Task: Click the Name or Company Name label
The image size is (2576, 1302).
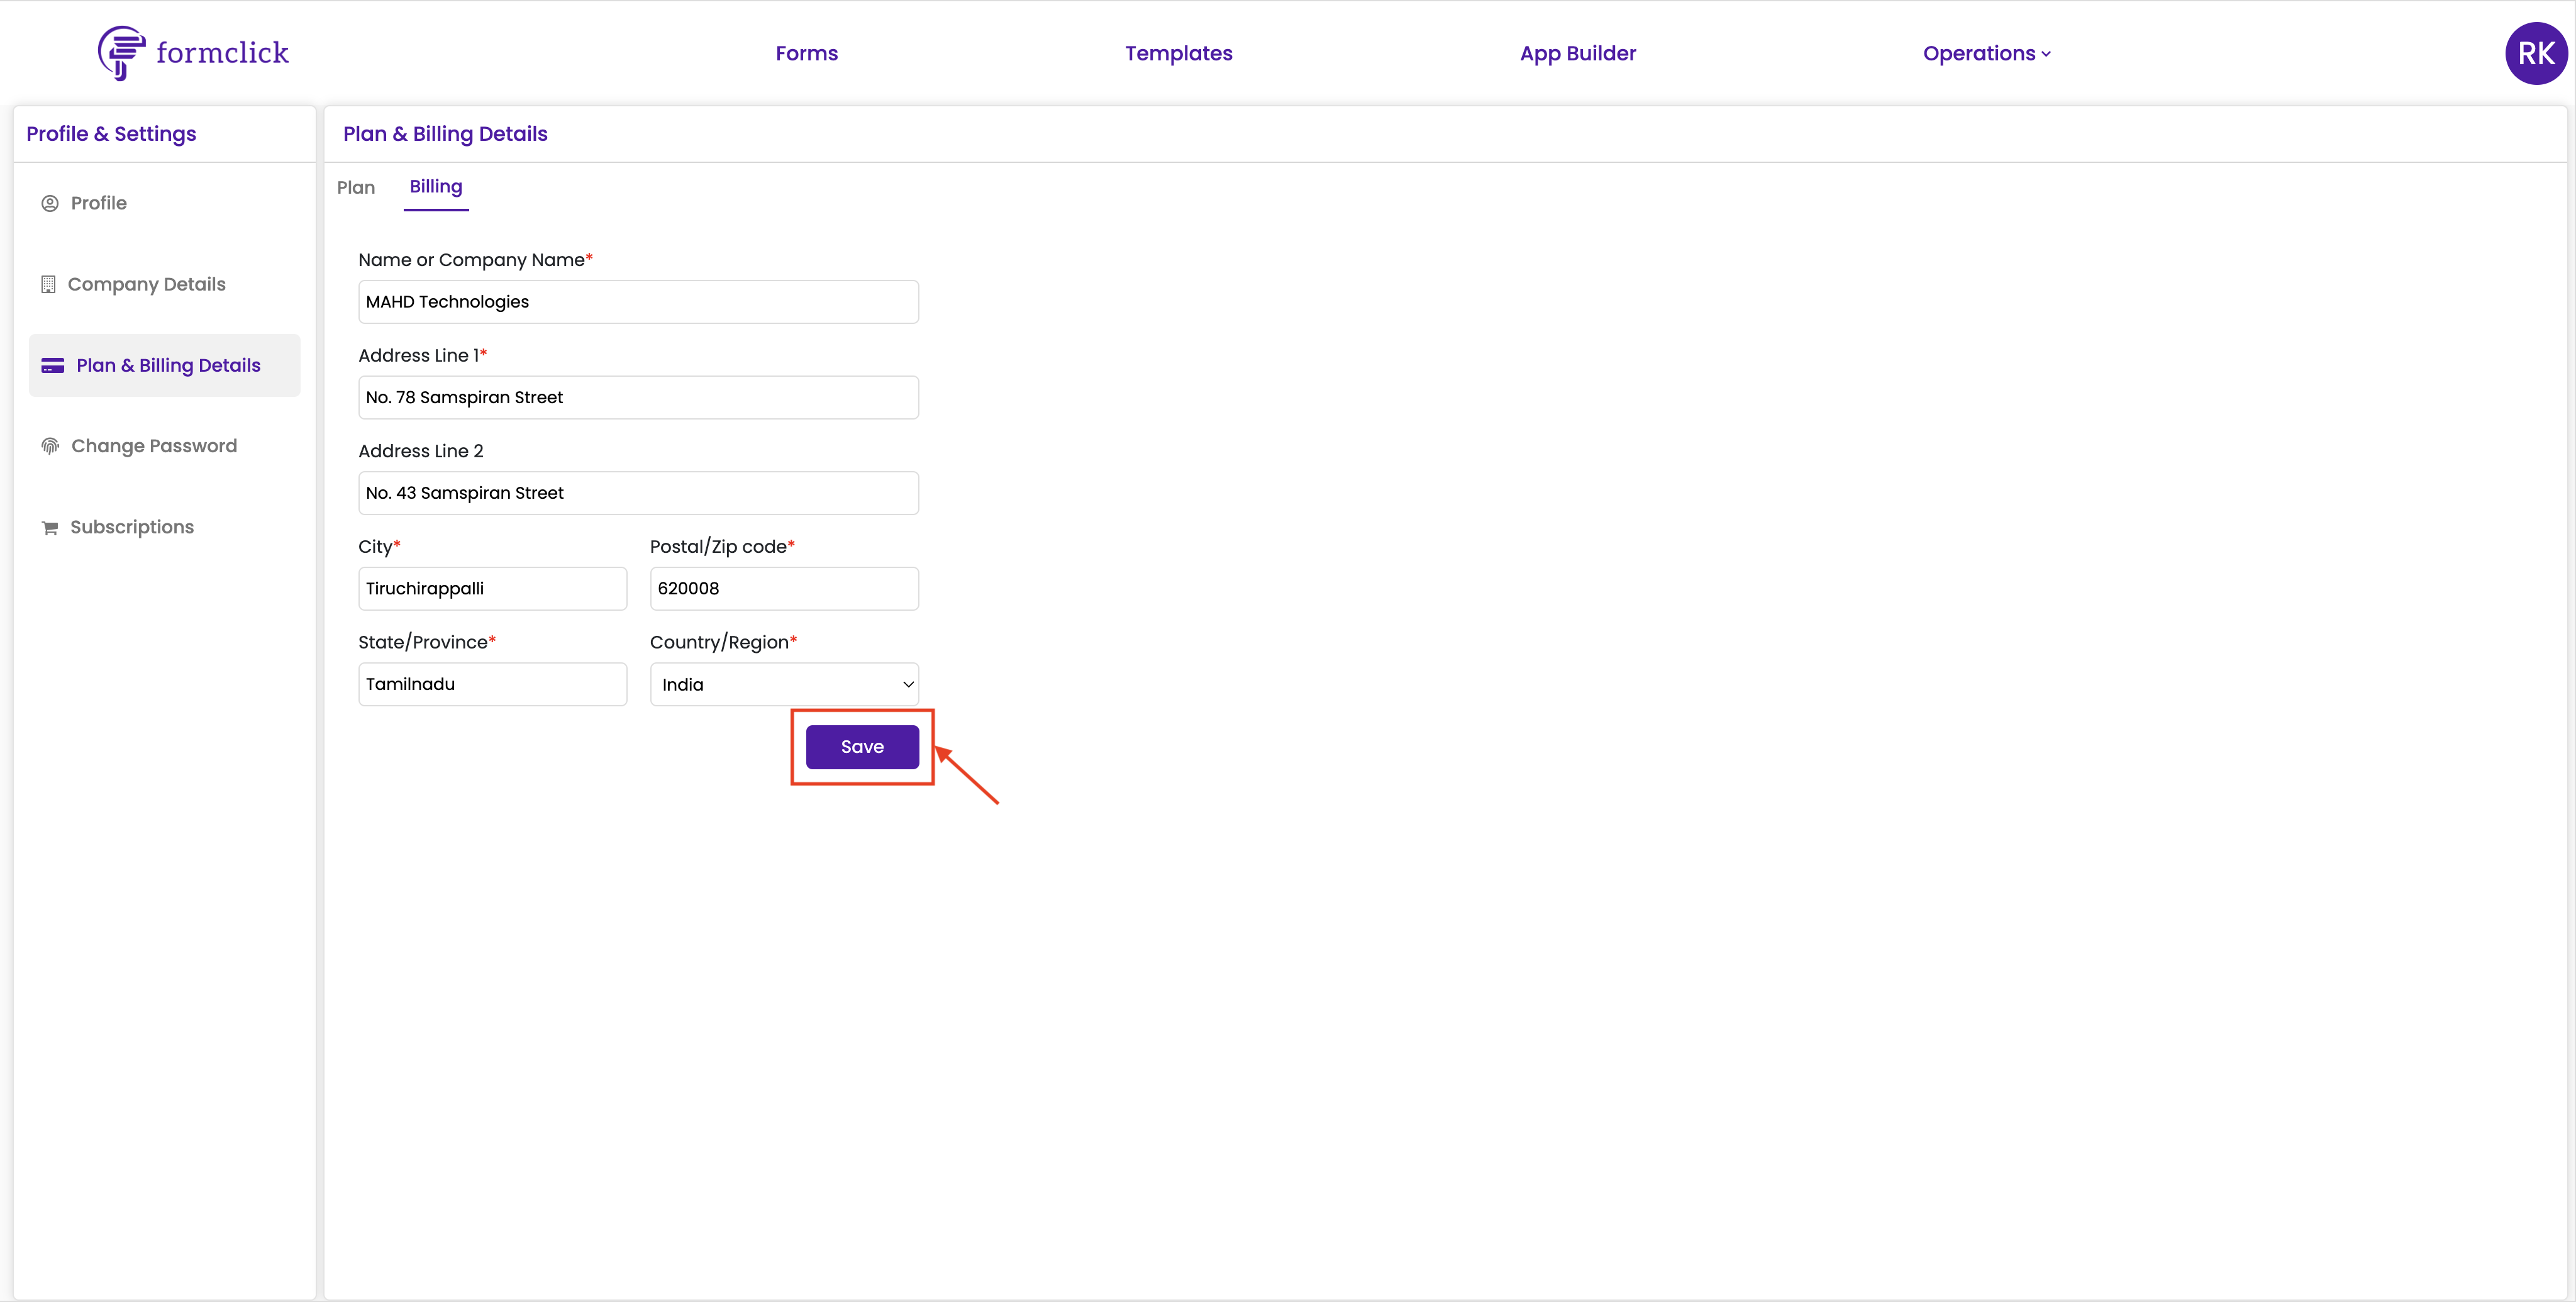Action: [475, 260]
